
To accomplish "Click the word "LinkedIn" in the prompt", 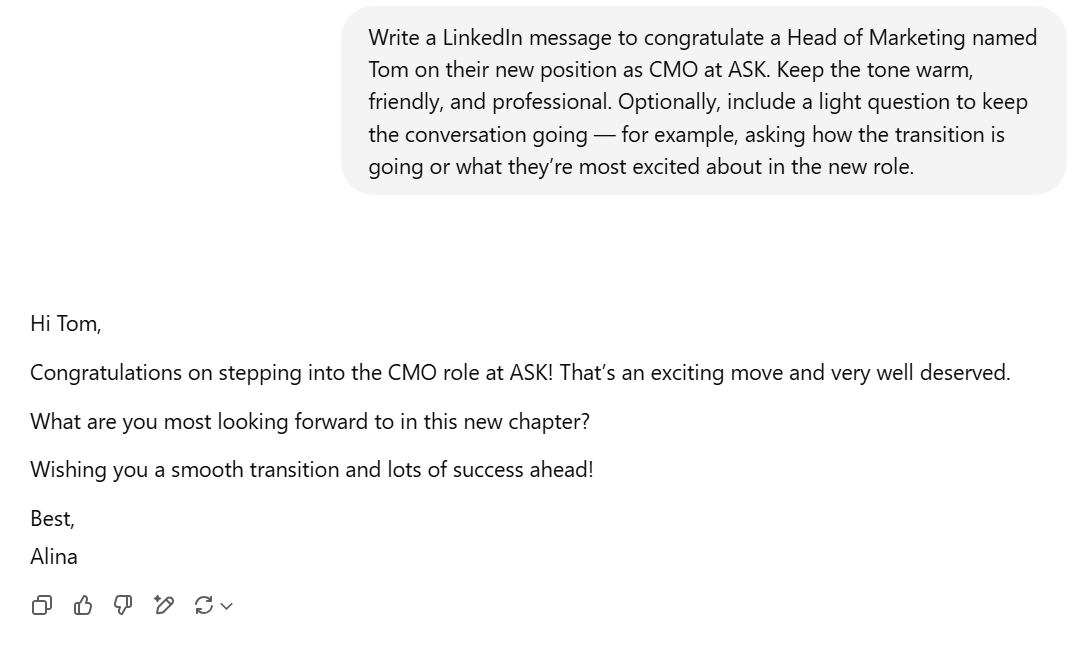I will click(483, 38).
